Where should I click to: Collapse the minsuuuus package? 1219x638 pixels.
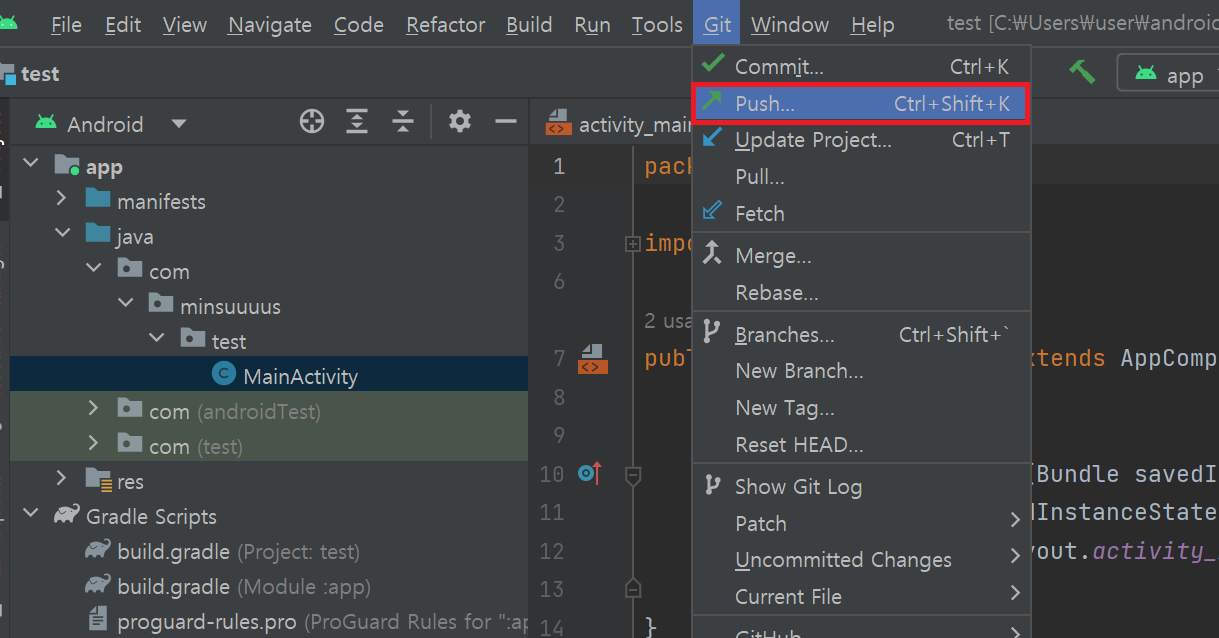pos(126,303)
